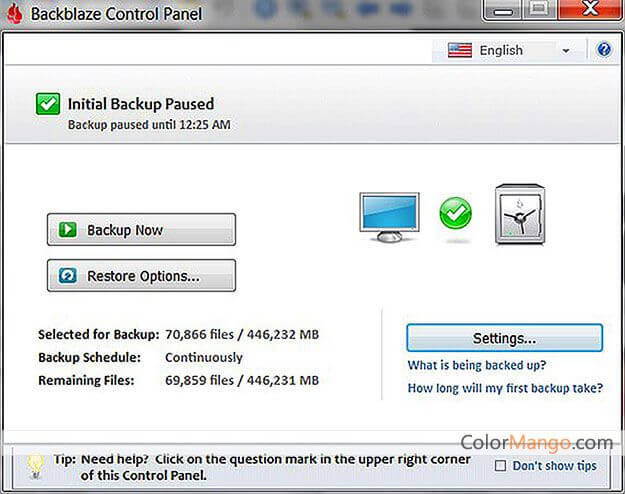The height and width of the screenshot is (494, 625).
Task: Click the lightbulb tip icon
Action: click(35, 462)
